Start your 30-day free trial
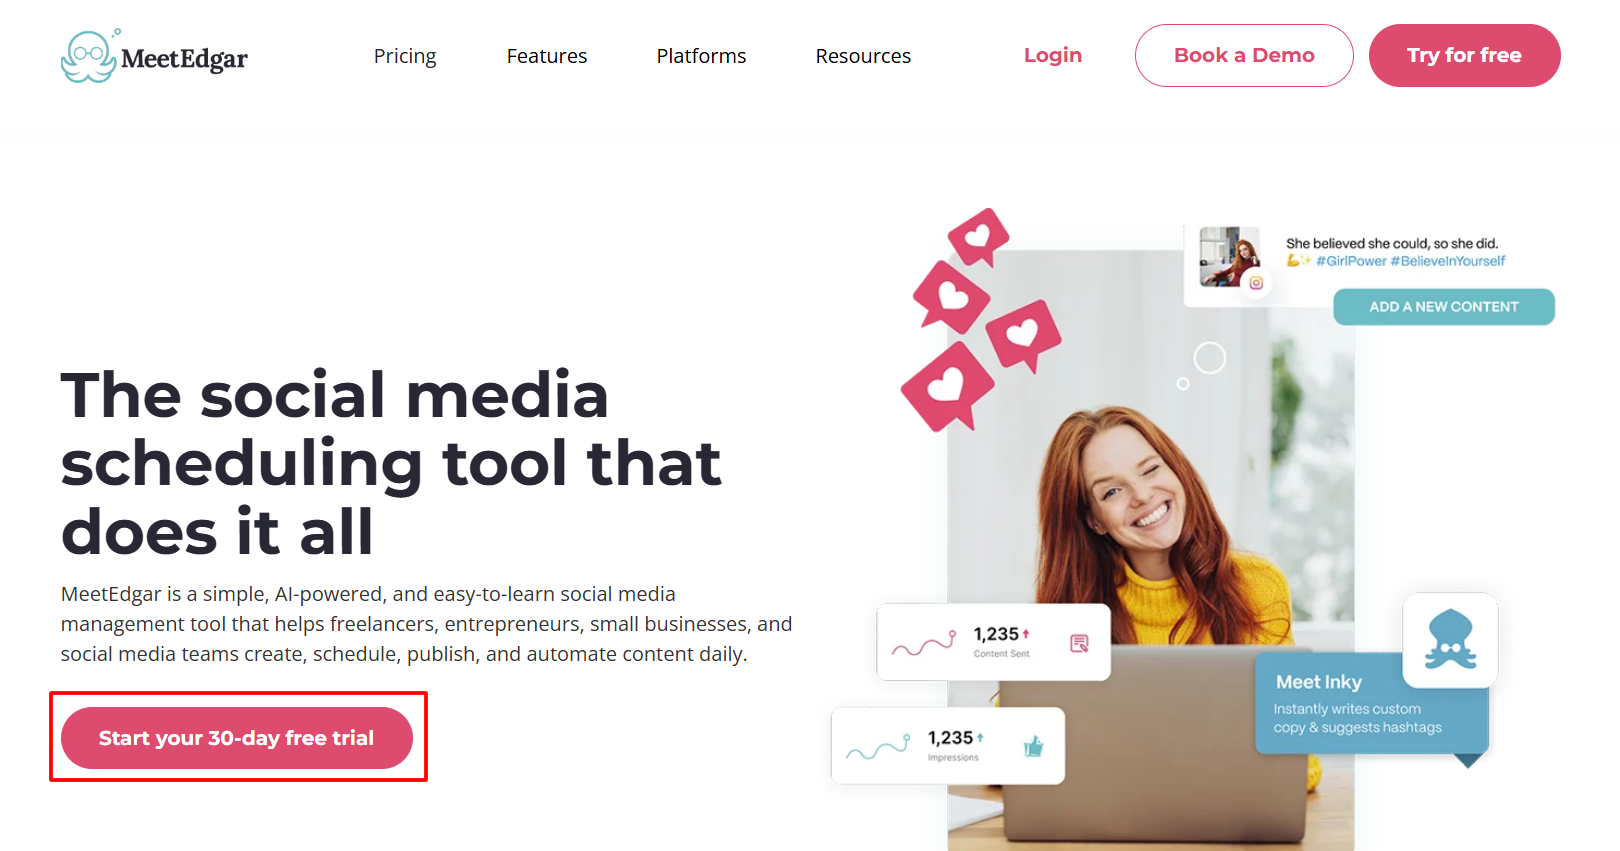The width and height of the screenshot is (1620, 851). coord(237,738)
